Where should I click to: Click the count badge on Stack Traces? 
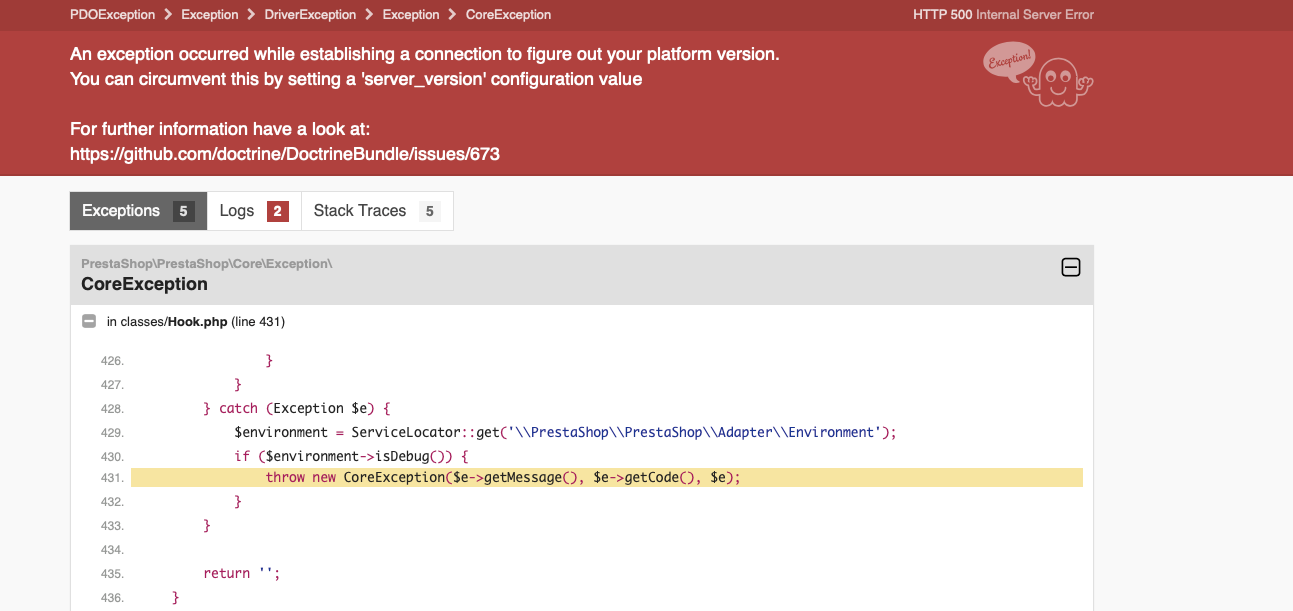point(429,212)
